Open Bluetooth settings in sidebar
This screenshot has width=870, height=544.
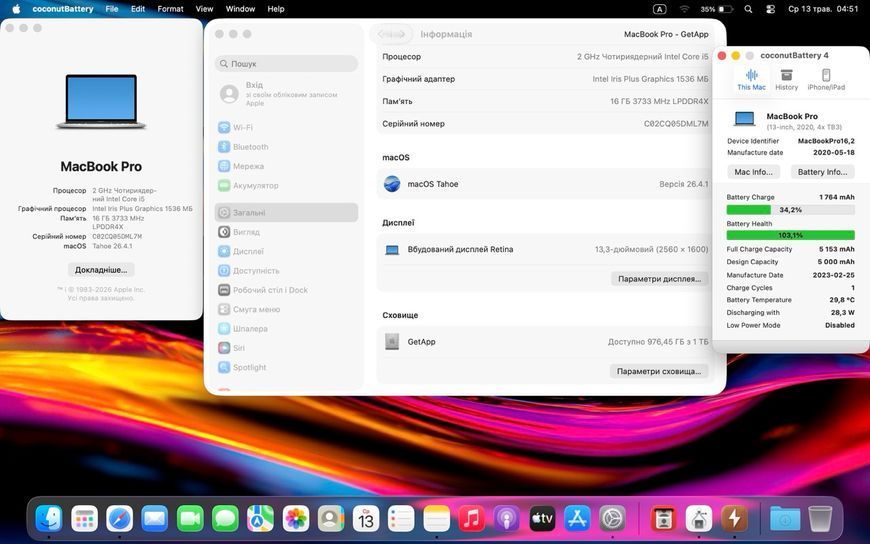click(x=286, y=147)
